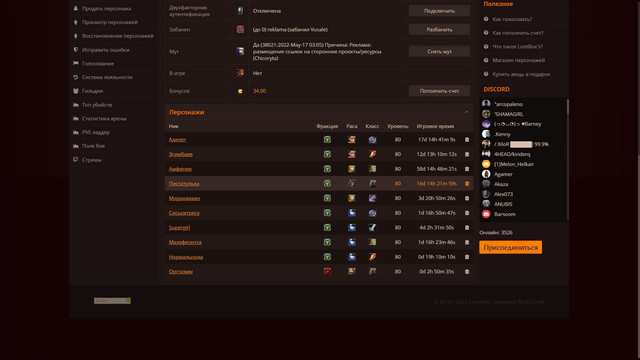The image size is (640, 360).
Task: Open PVE ладдер in sidebar
Action: (96, 132)
